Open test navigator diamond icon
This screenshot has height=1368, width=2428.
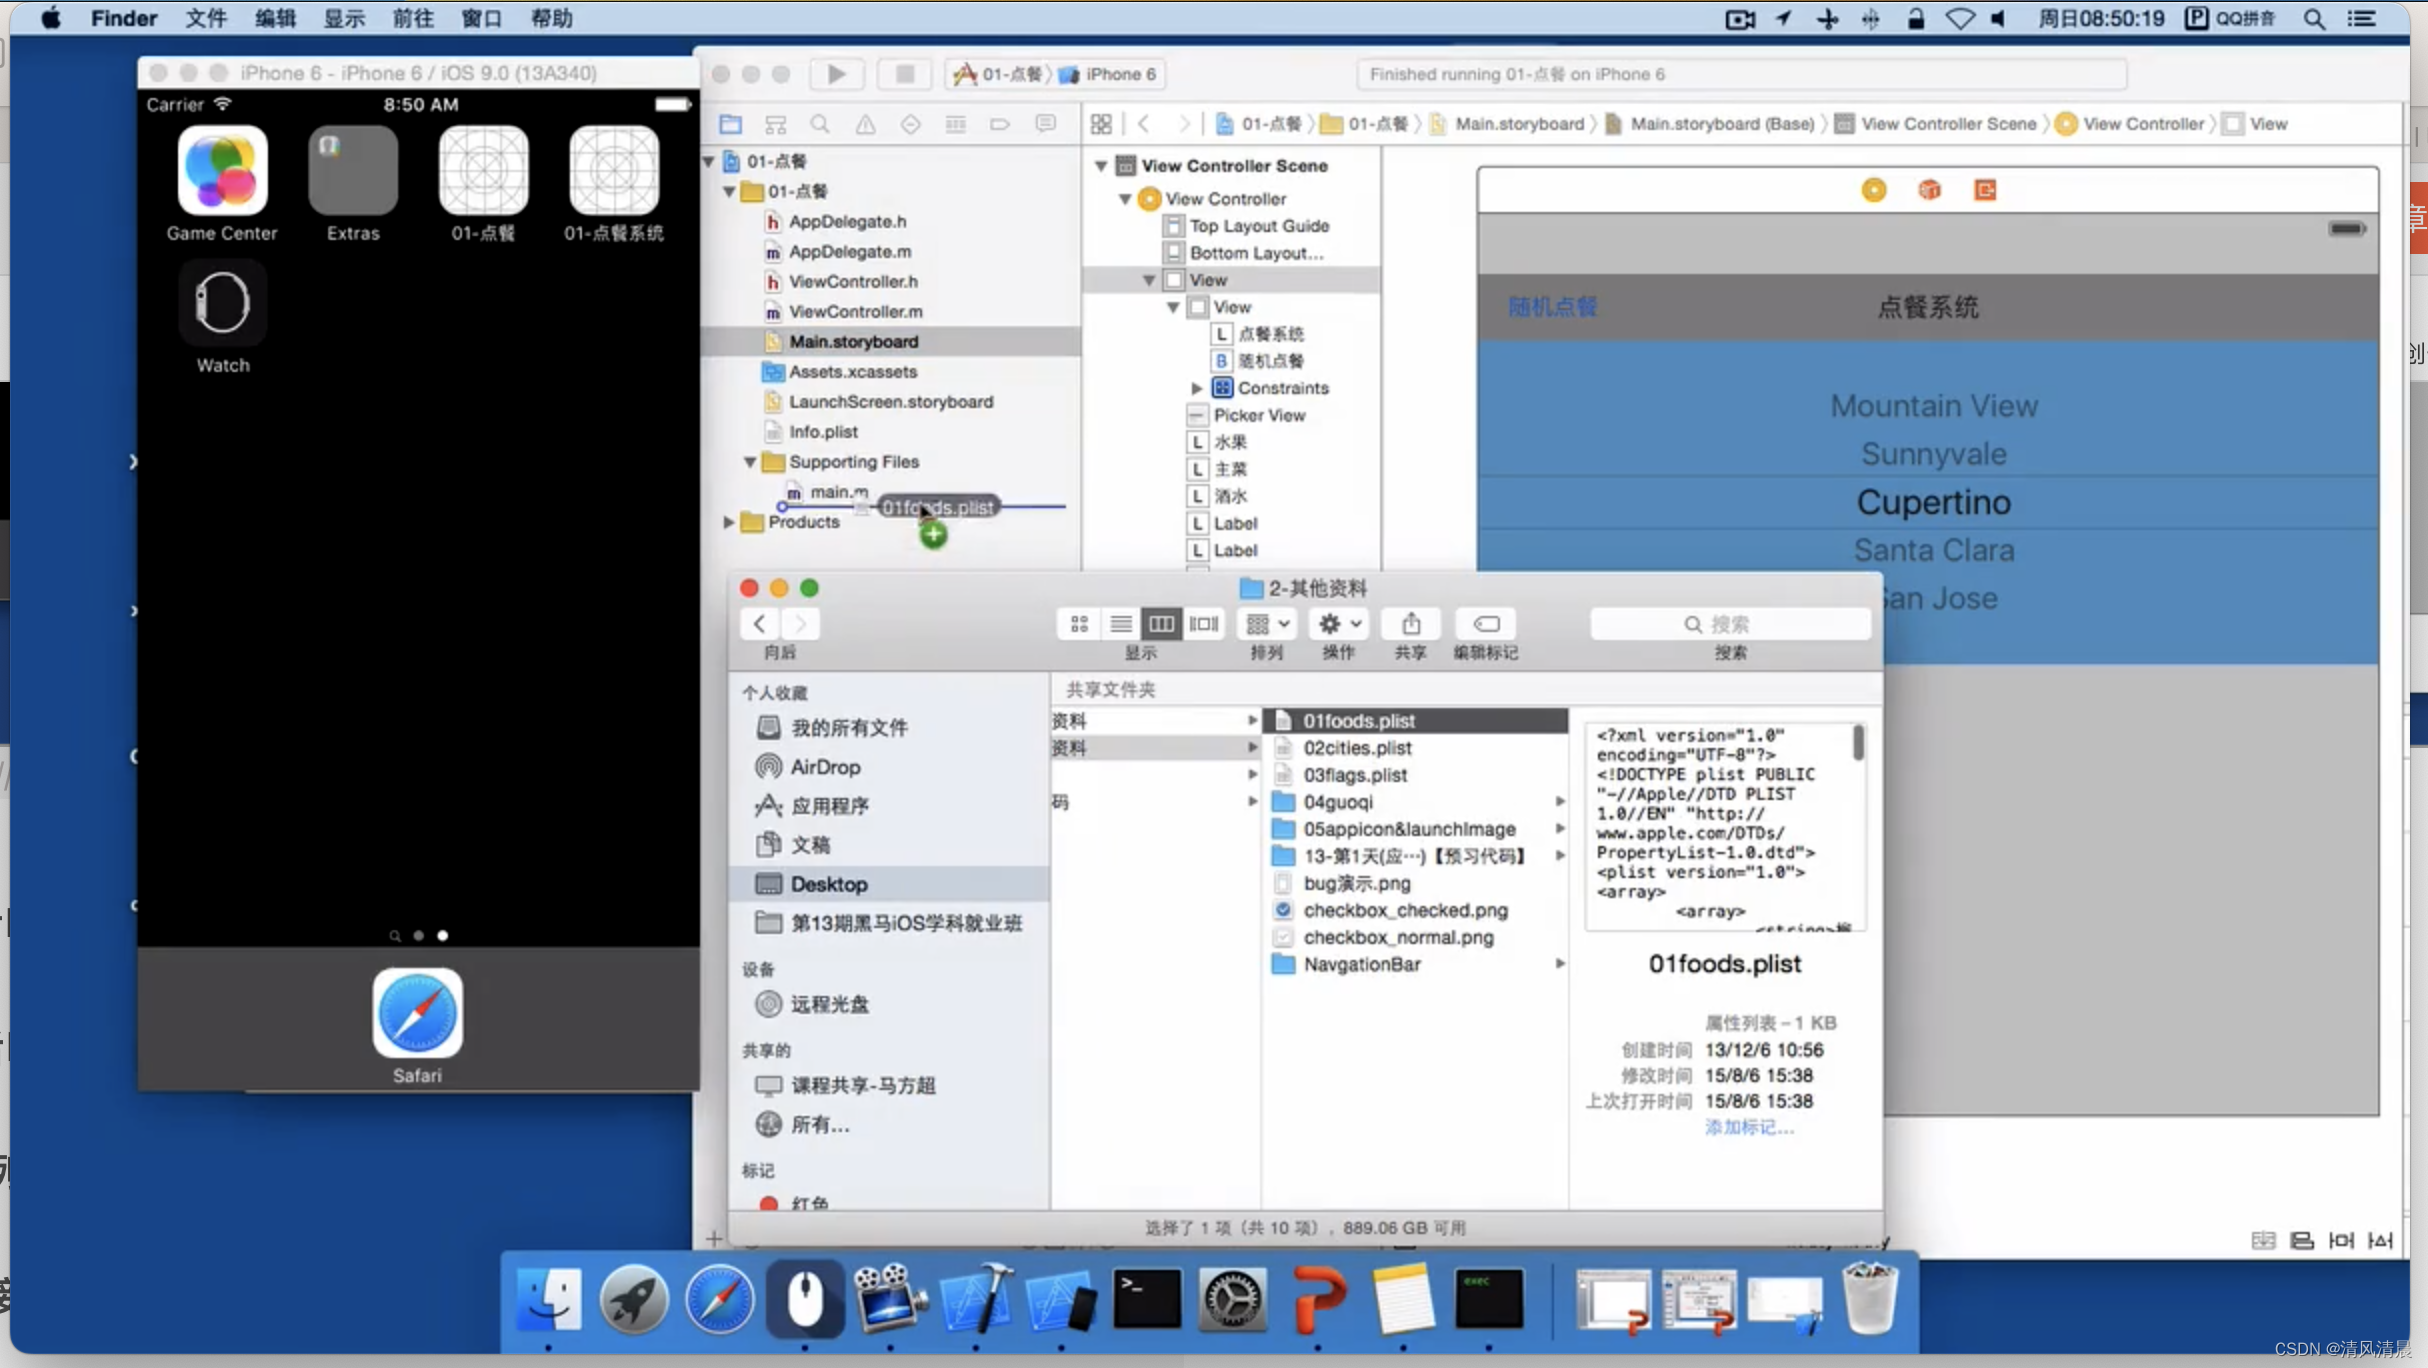click(910, 124)
